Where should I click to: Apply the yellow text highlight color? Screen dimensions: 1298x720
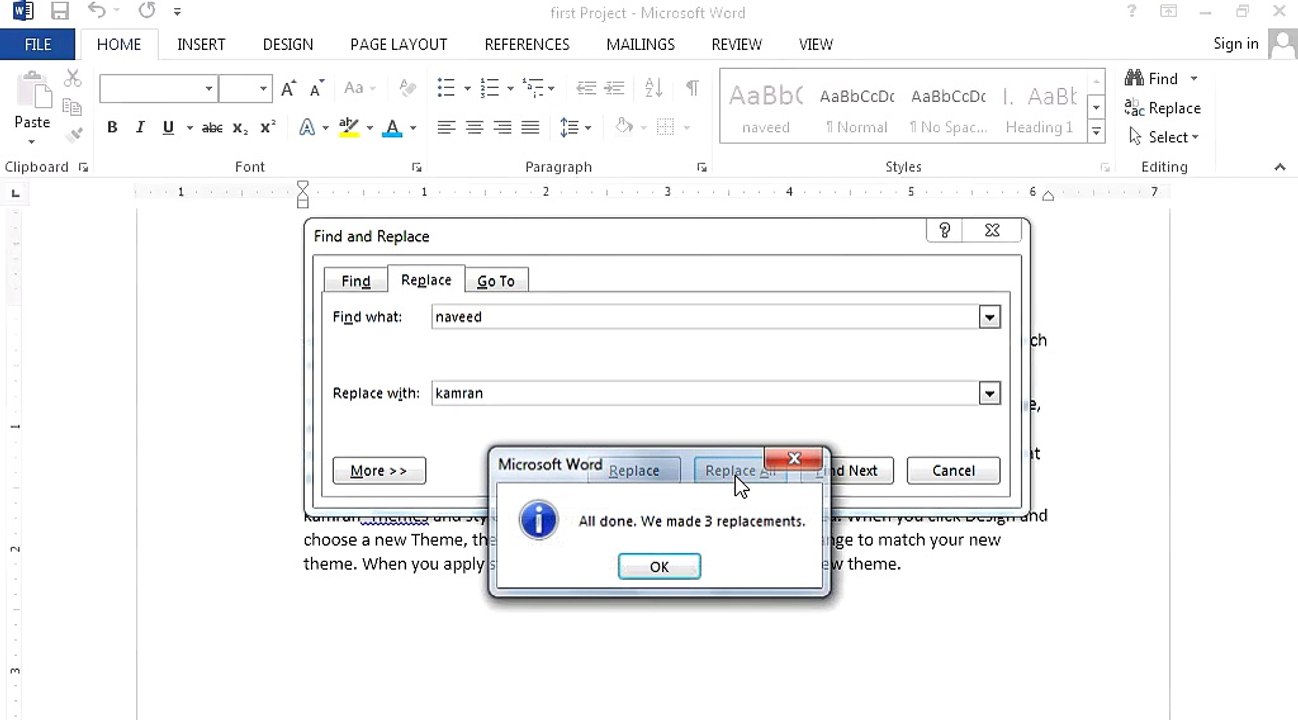pos(349,127)
